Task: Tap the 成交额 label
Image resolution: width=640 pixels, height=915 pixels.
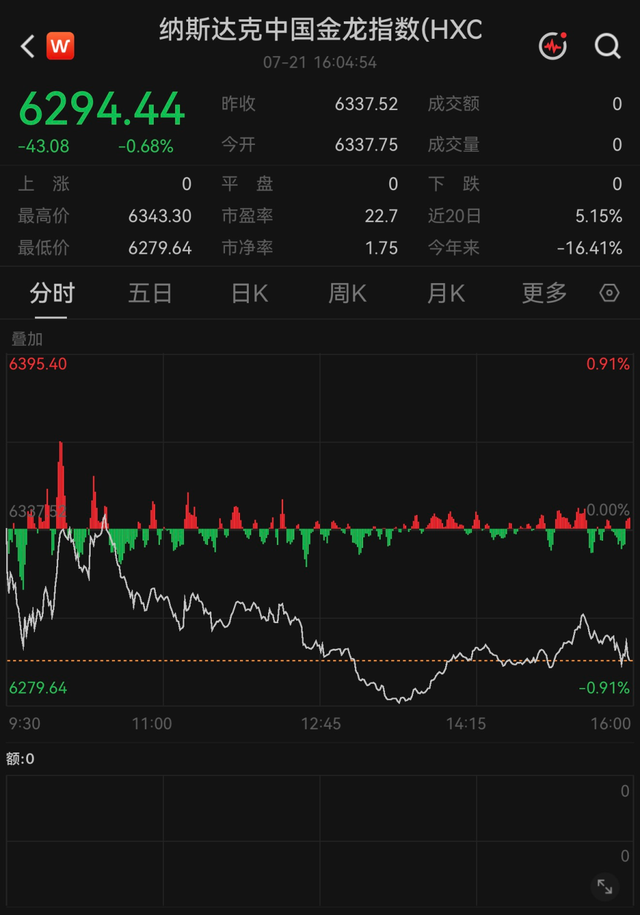Action: tap(453, 104)
